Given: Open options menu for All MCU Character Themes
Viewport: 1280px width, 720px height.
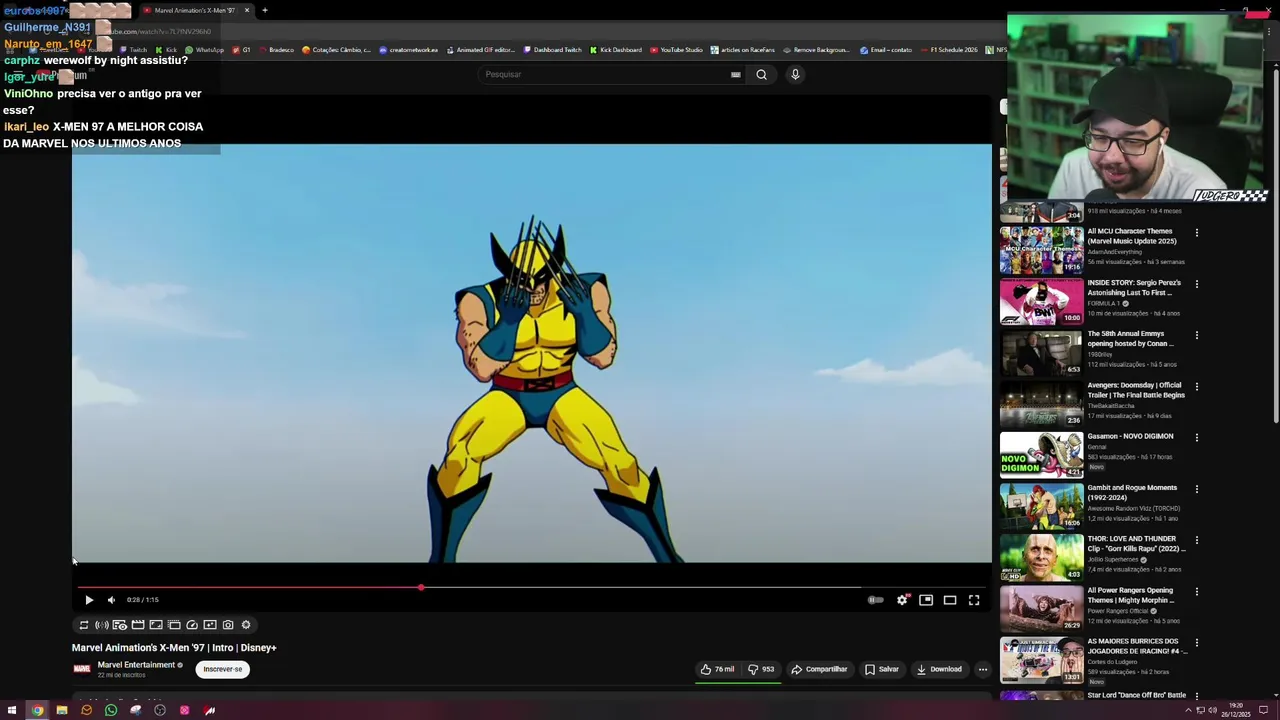Looking at the screenshot, I should tap(1197, 233).
